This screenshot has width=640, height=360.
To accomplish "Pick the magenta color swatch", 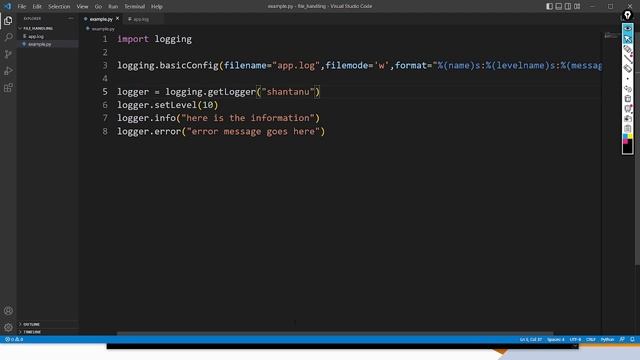I will coord(625,141).
